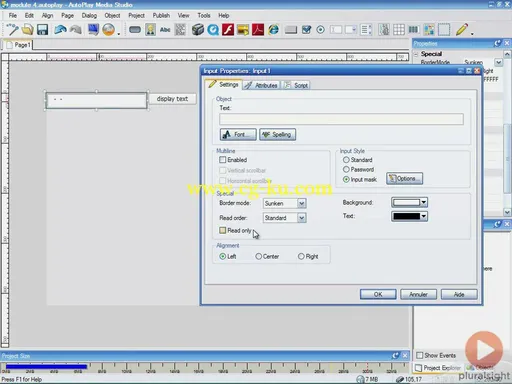Image resolution: width=512 pixels, height=384 pixels.
Task: Insert a Flash object from toolbar
Action: click(228, 30)
